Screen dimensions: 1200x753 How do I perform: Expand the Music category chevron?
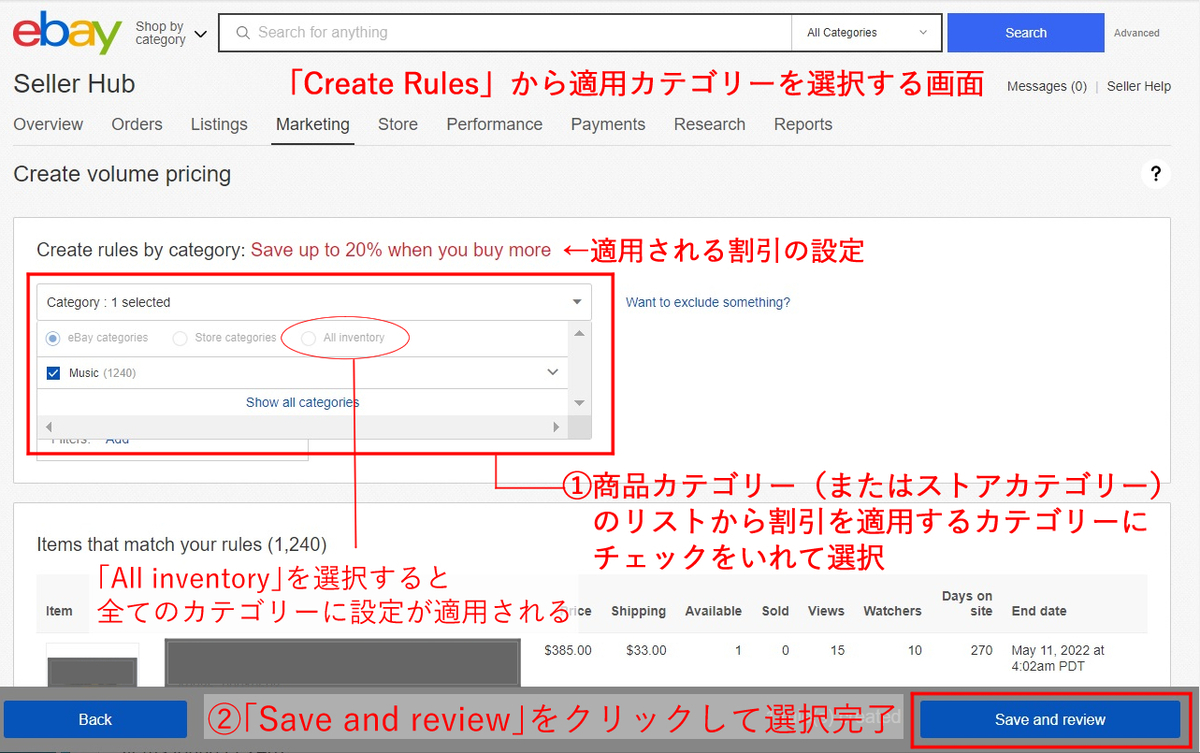pyautogui.click(x=552, y=372)
